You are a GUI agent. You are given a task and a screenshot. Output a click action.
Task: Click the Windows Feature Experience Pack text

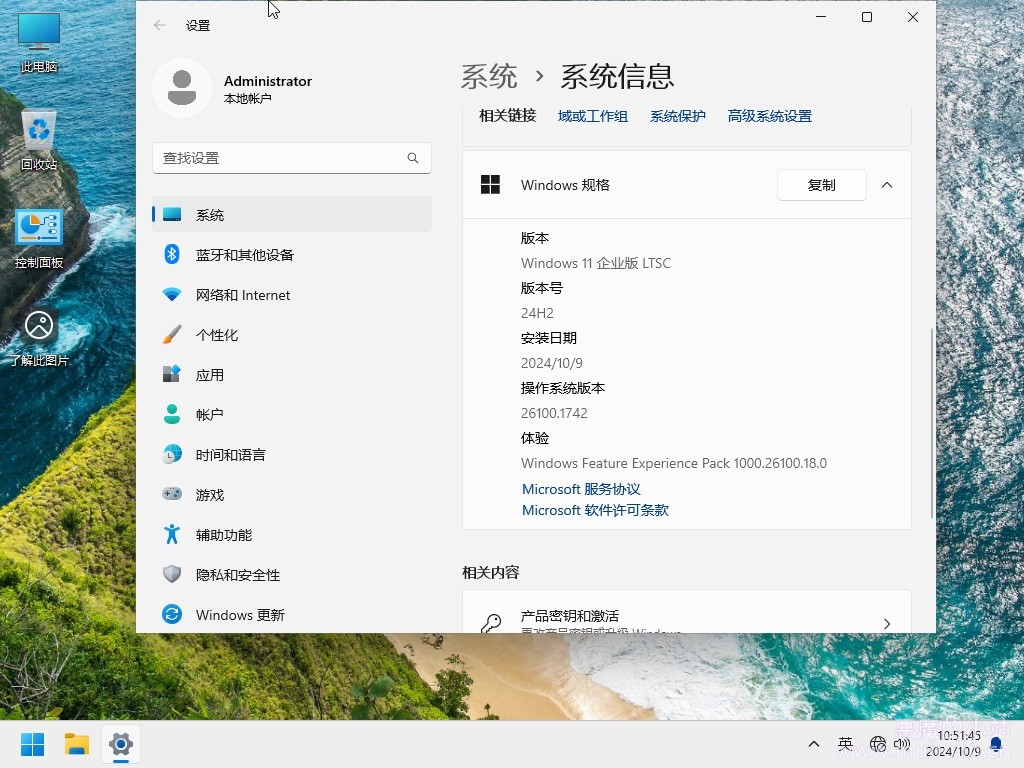674,463
